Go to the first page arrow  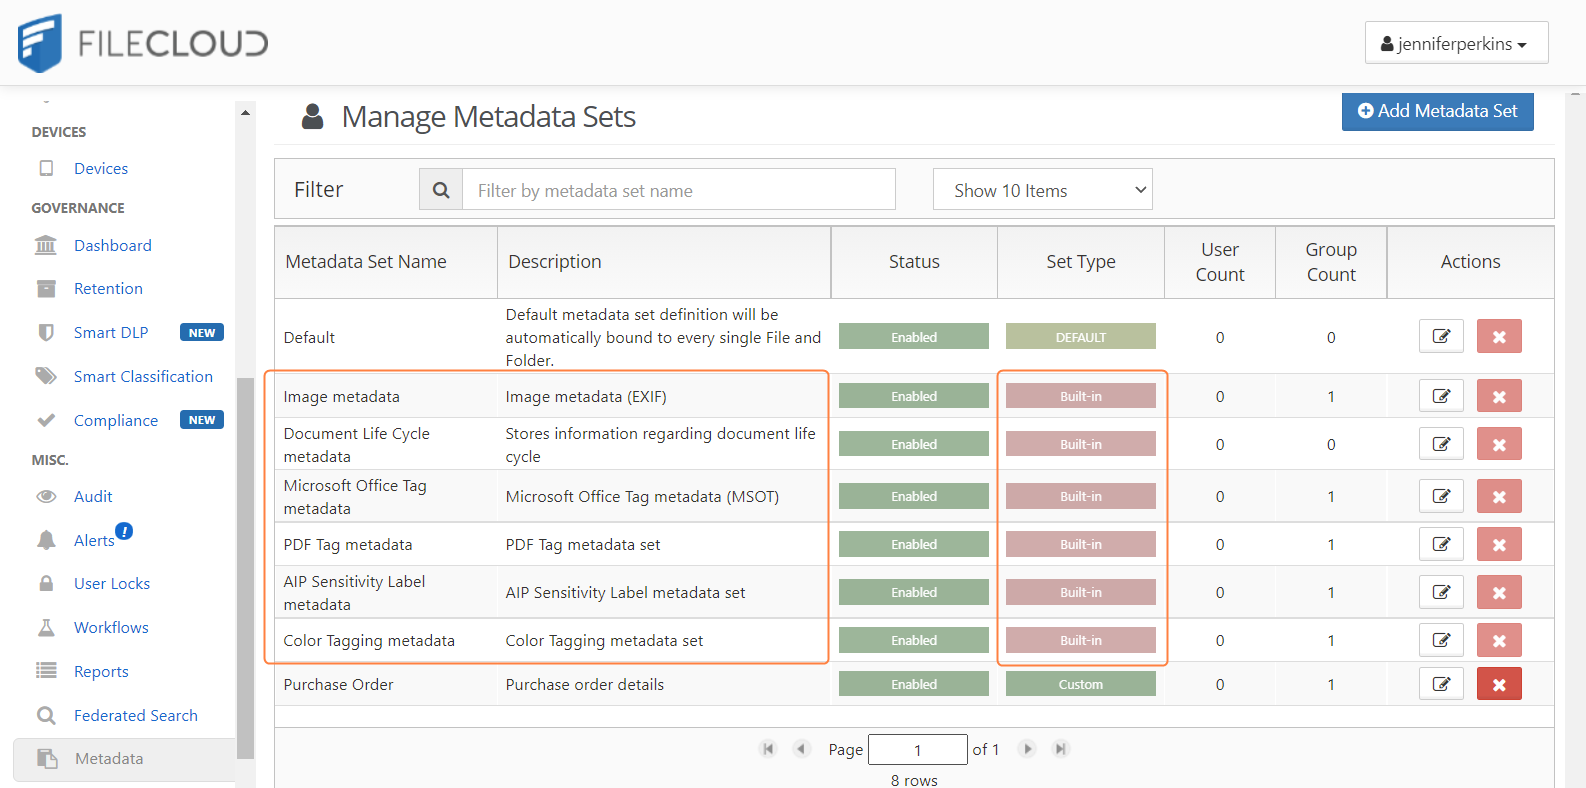(768, 749)
